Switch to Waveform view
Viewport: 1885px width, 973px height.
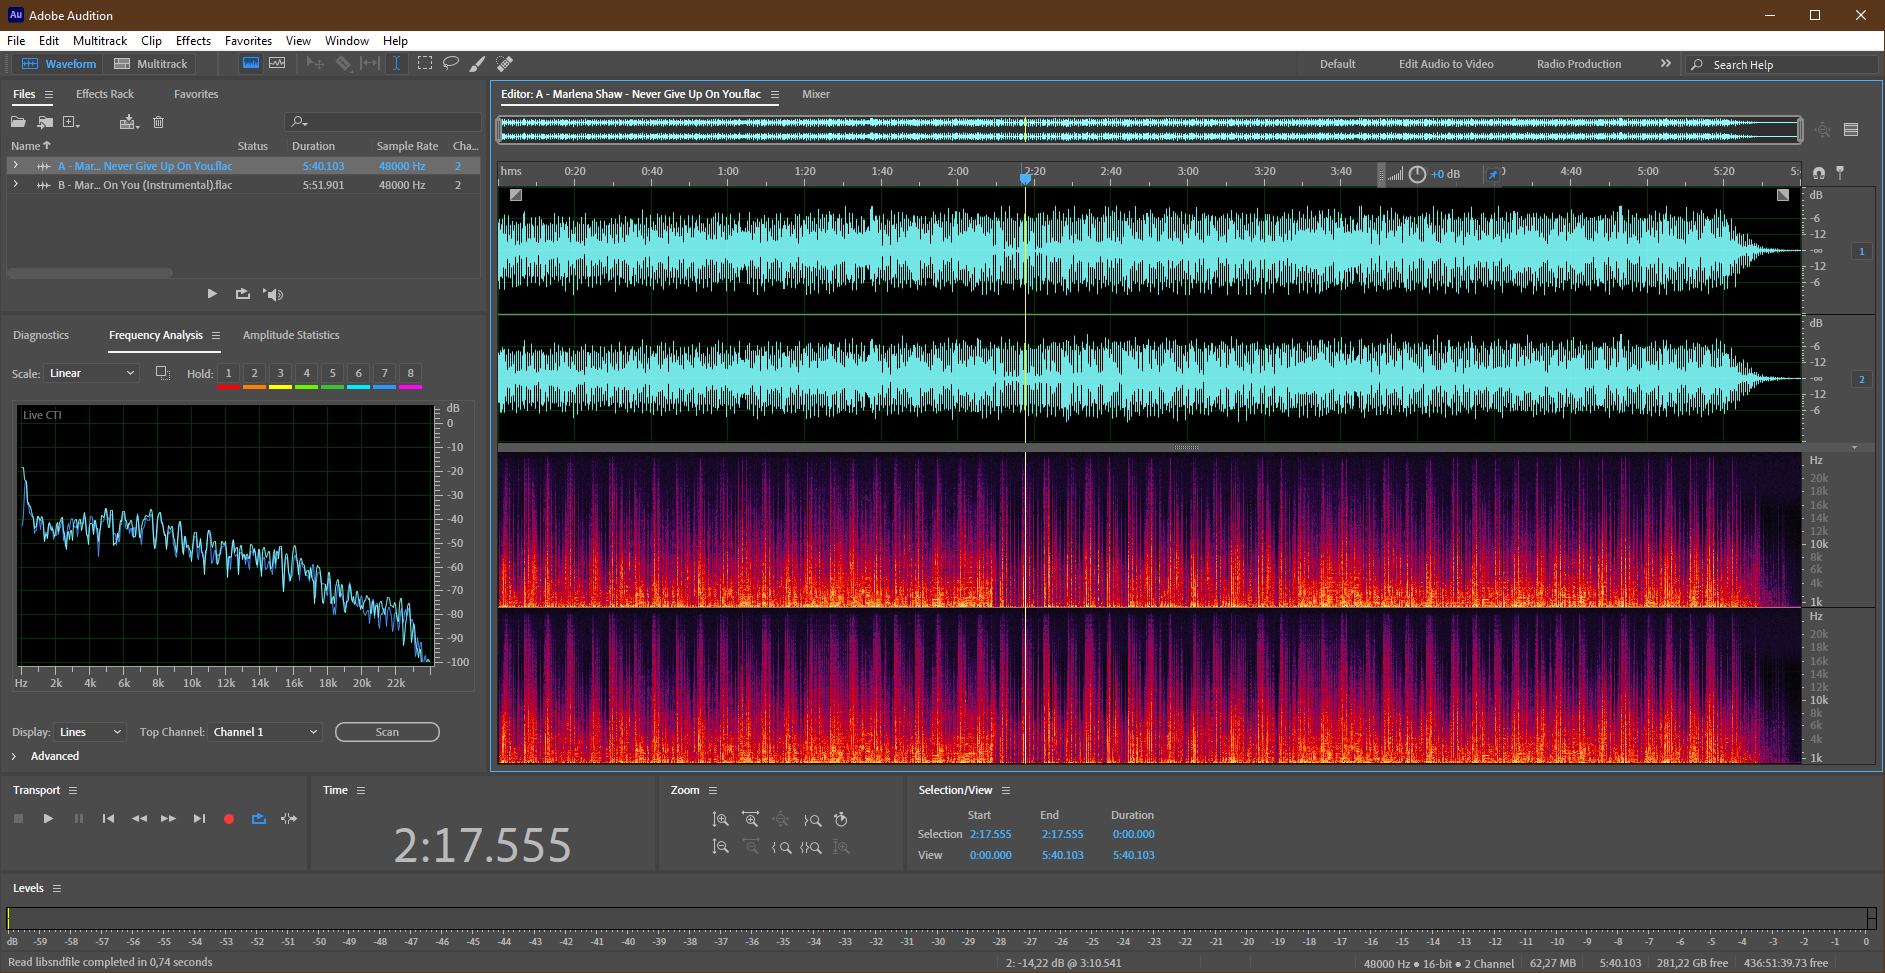[x=59, y=63]
